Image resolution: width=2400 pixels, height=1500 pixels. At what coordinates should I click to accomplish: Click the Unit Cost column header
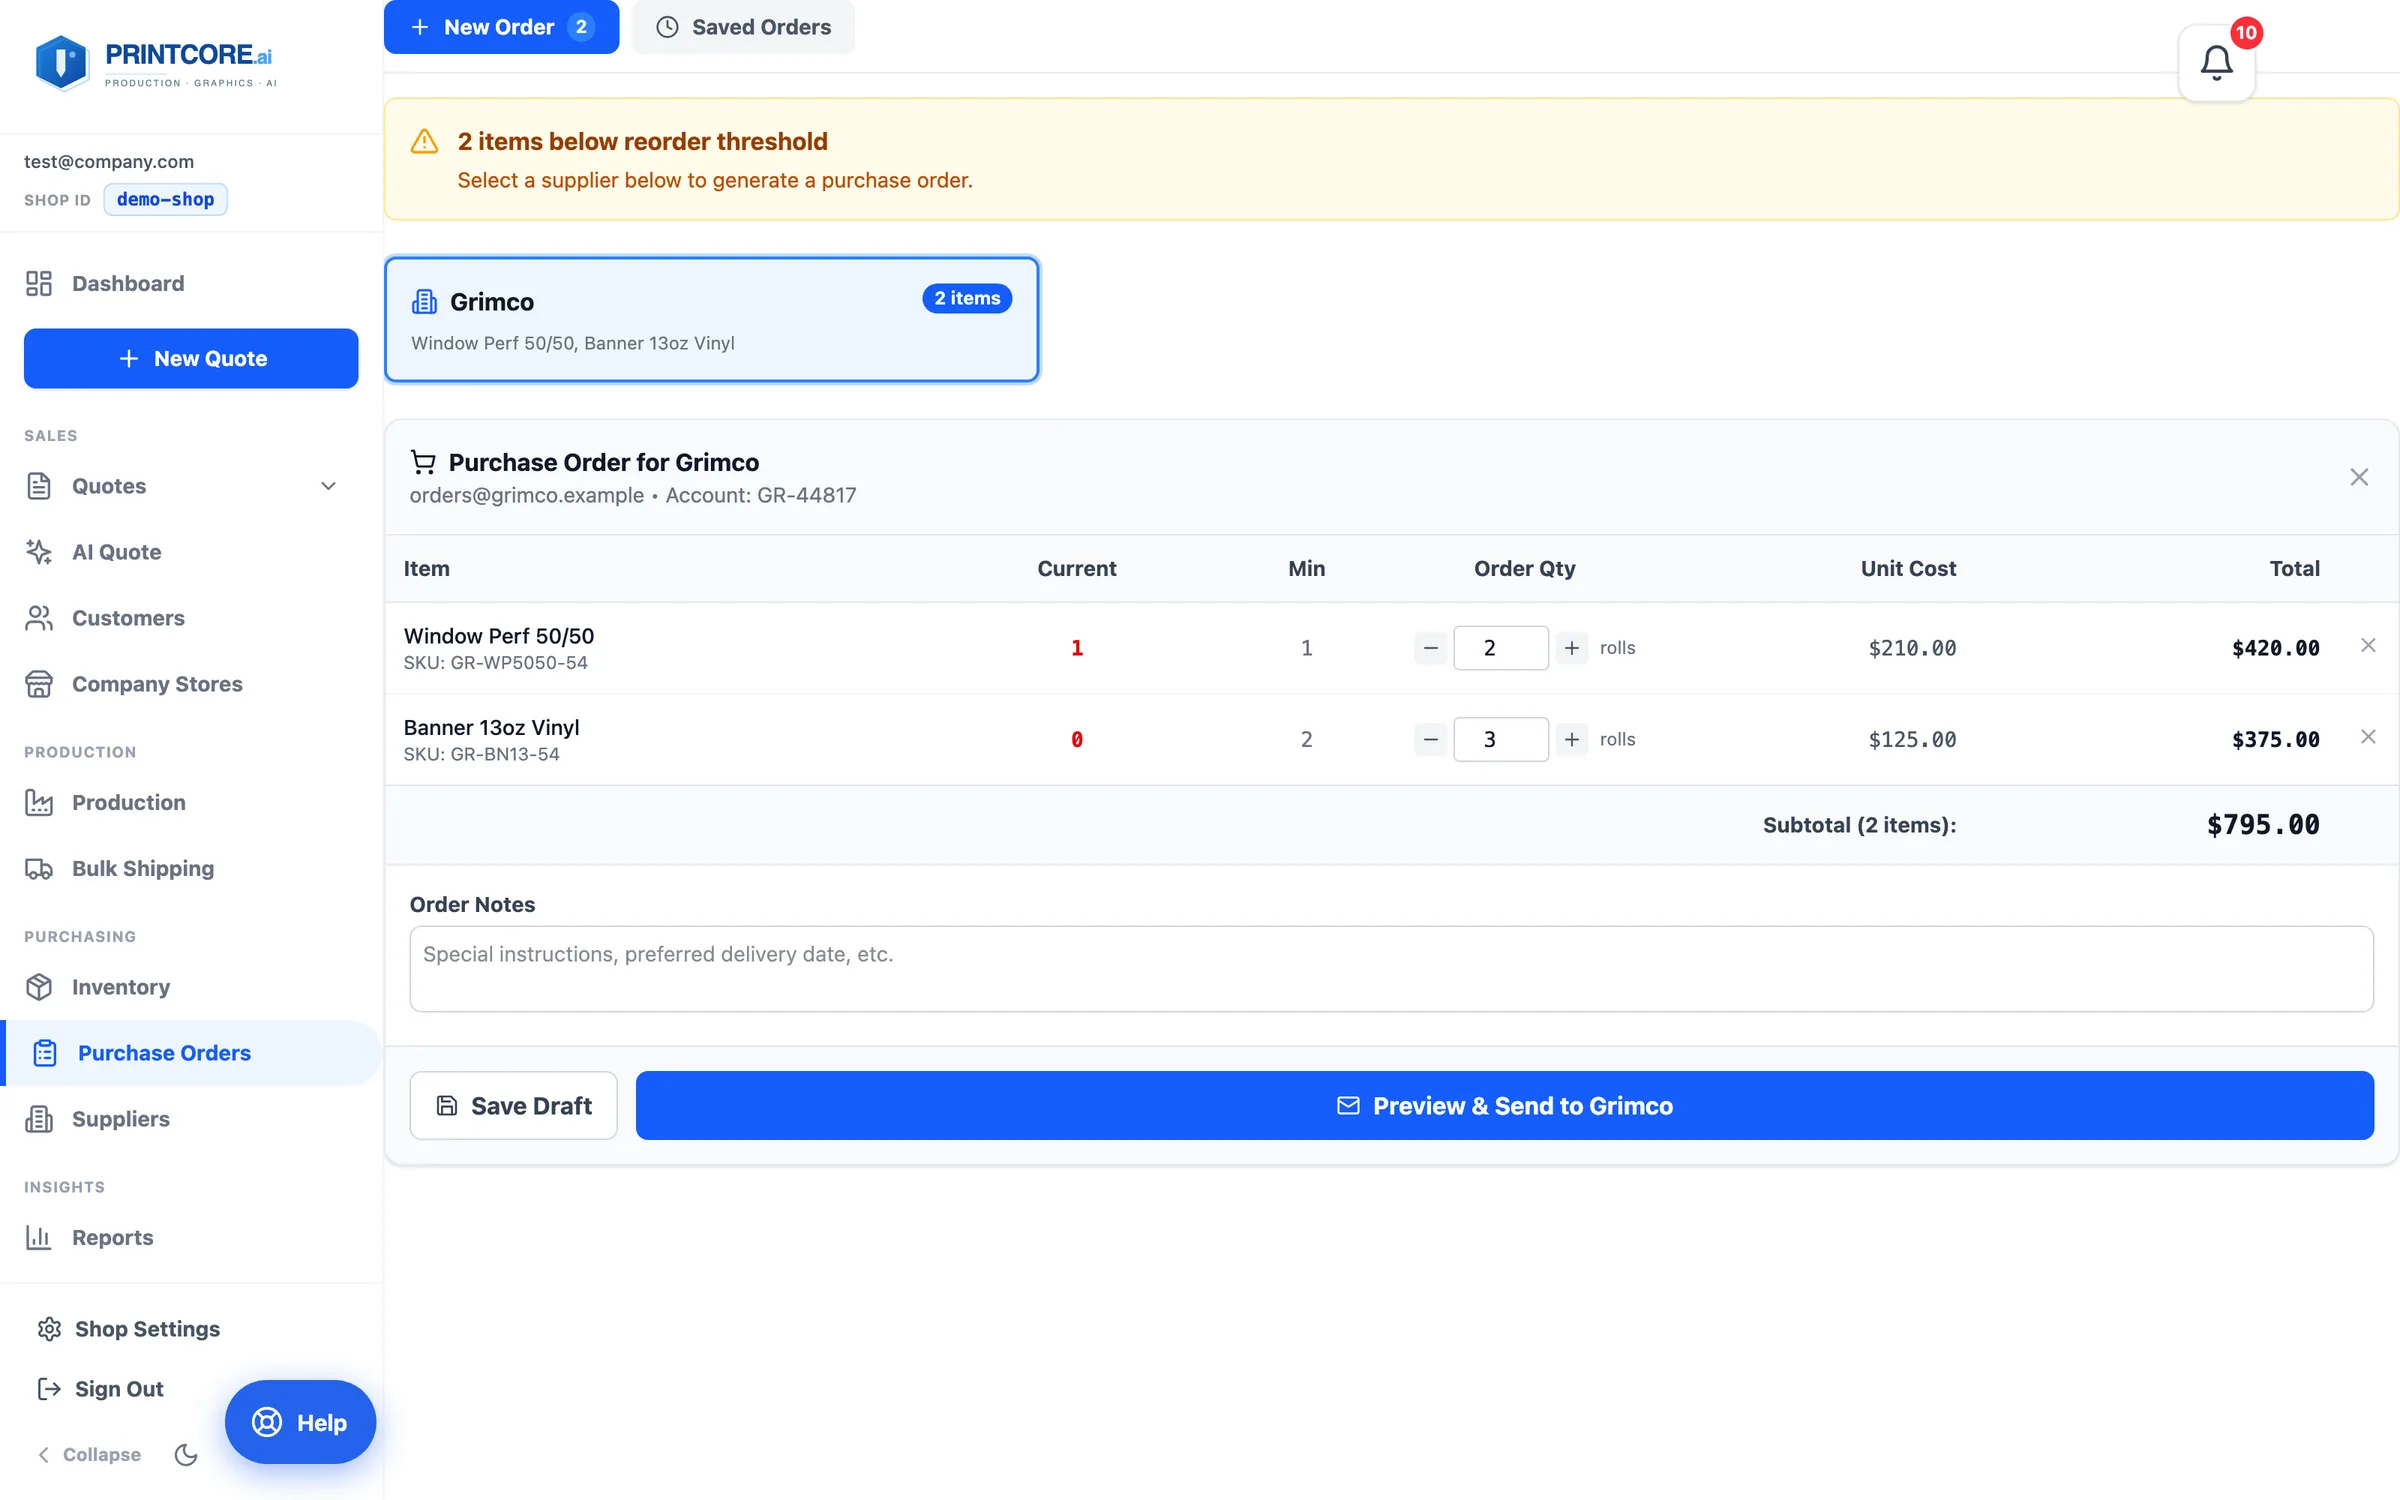pos(1908,568)
